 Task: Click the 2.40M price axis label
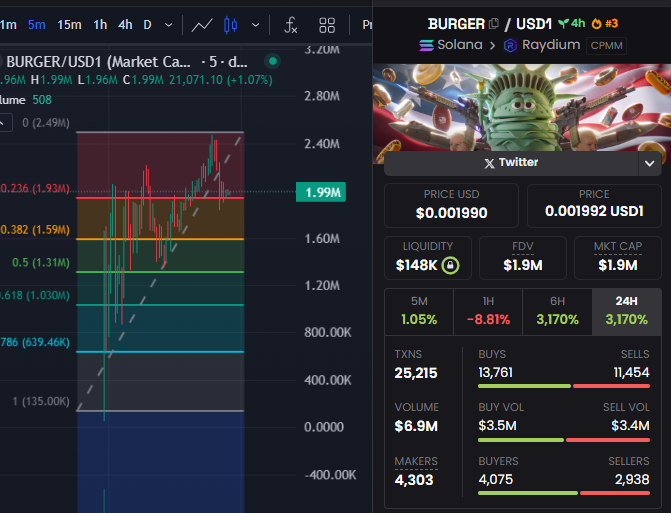[x=322, y=144]
